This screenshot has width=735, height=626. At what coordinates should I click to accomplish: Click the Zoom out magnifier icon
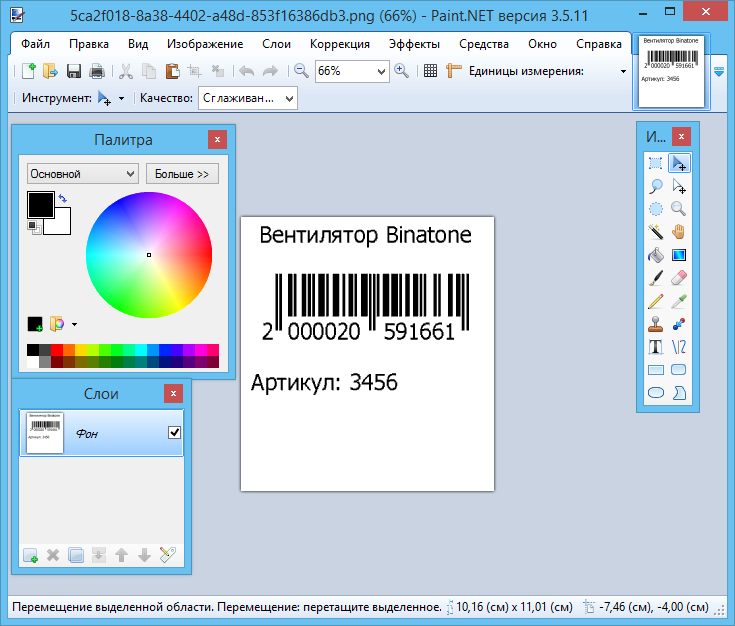click(301, 71)
